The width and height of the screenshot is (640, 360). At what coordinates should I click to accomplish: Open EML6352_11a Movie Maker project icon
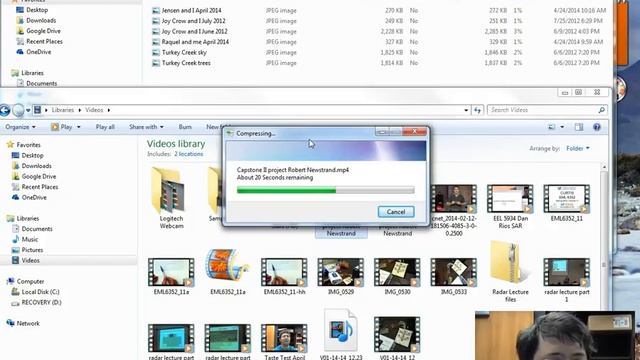pos(228,265)
